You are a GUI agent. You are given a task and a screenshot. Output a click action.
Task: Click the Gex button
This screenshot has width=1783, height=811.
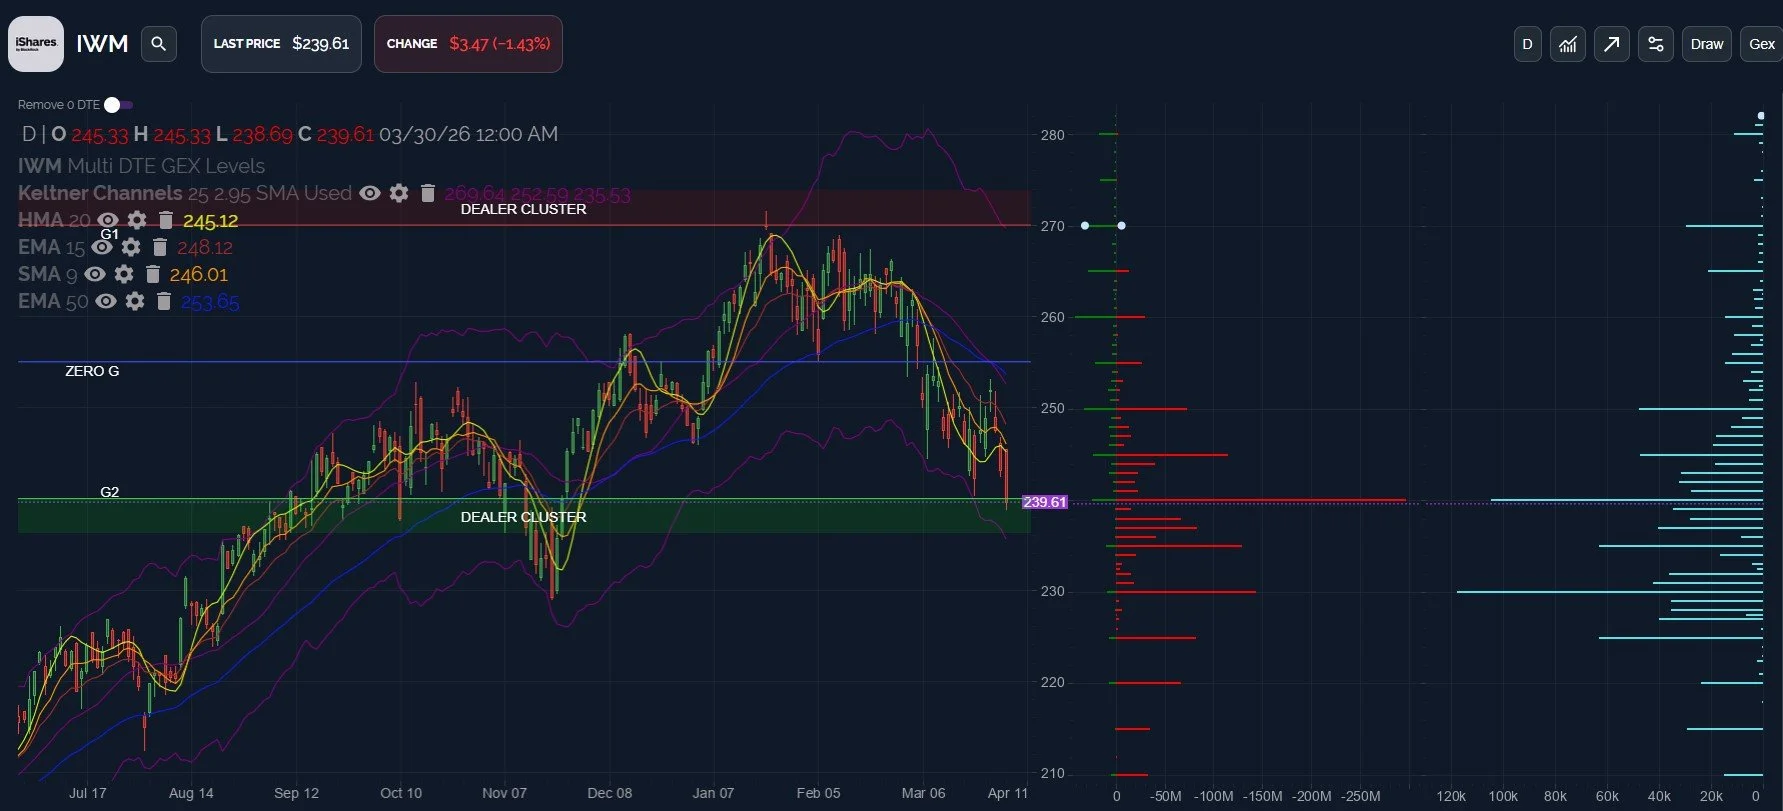pos(1761,44)
